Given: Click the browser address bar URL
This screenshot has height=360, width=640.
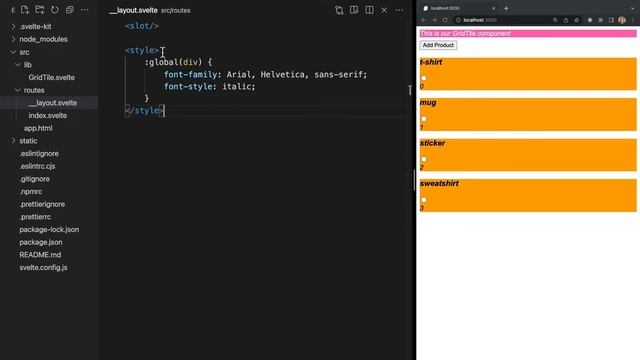Looking at the screenshot, I should (480, 20).
